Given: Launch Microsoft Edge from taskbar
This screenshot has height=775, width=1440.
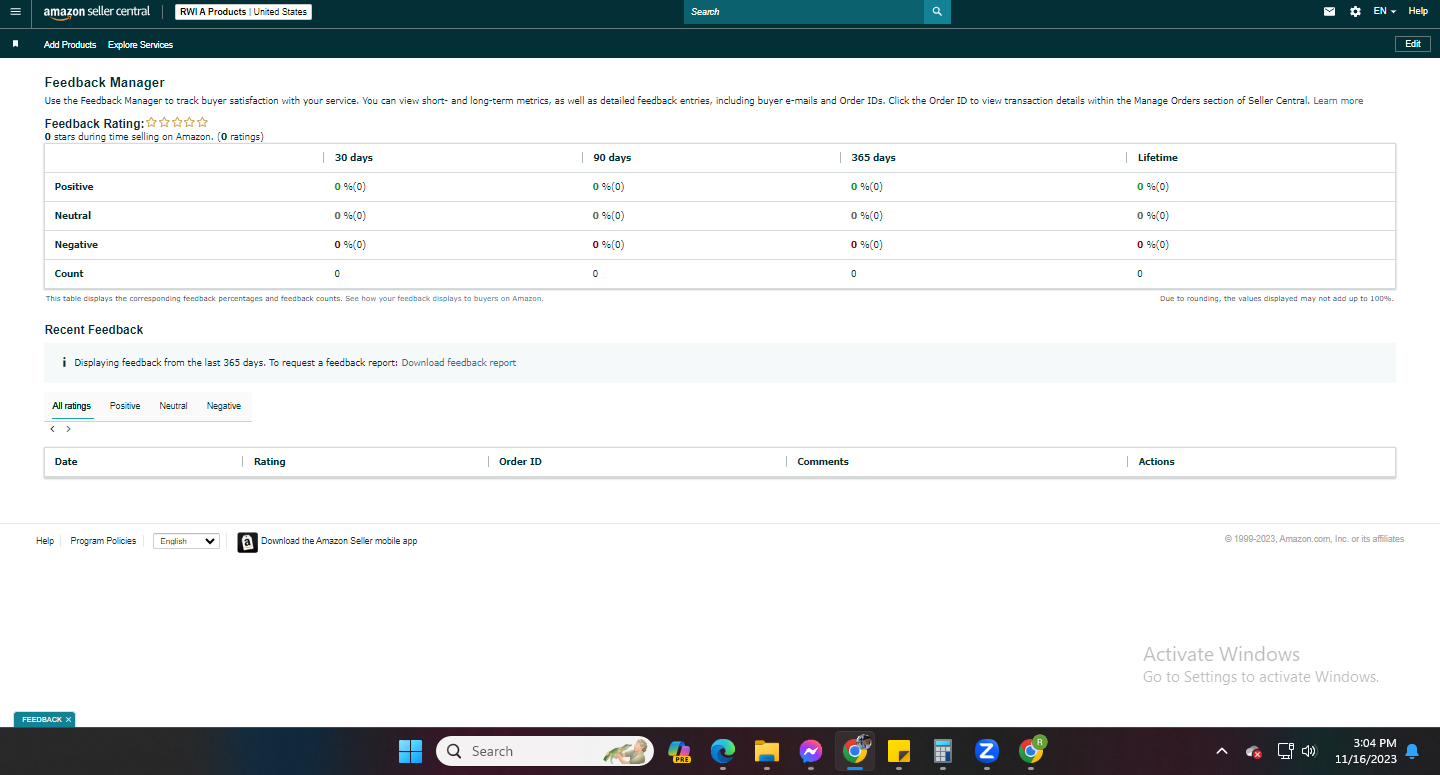Looking at the screenshot, I should tap(723, 751).
